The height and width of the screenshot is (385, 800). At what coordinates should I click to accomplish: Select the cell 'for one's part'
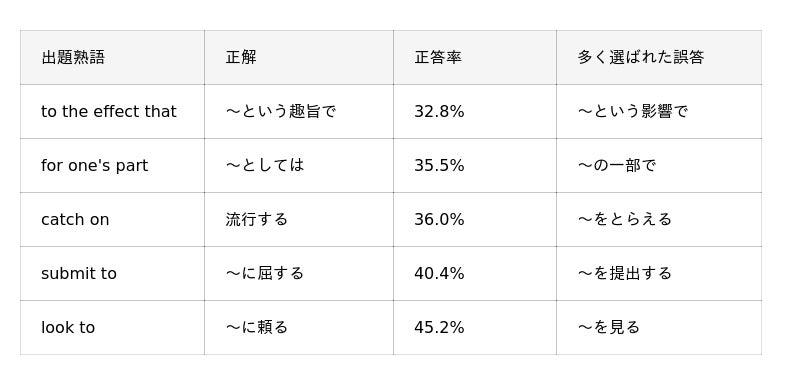coord(112,166)
